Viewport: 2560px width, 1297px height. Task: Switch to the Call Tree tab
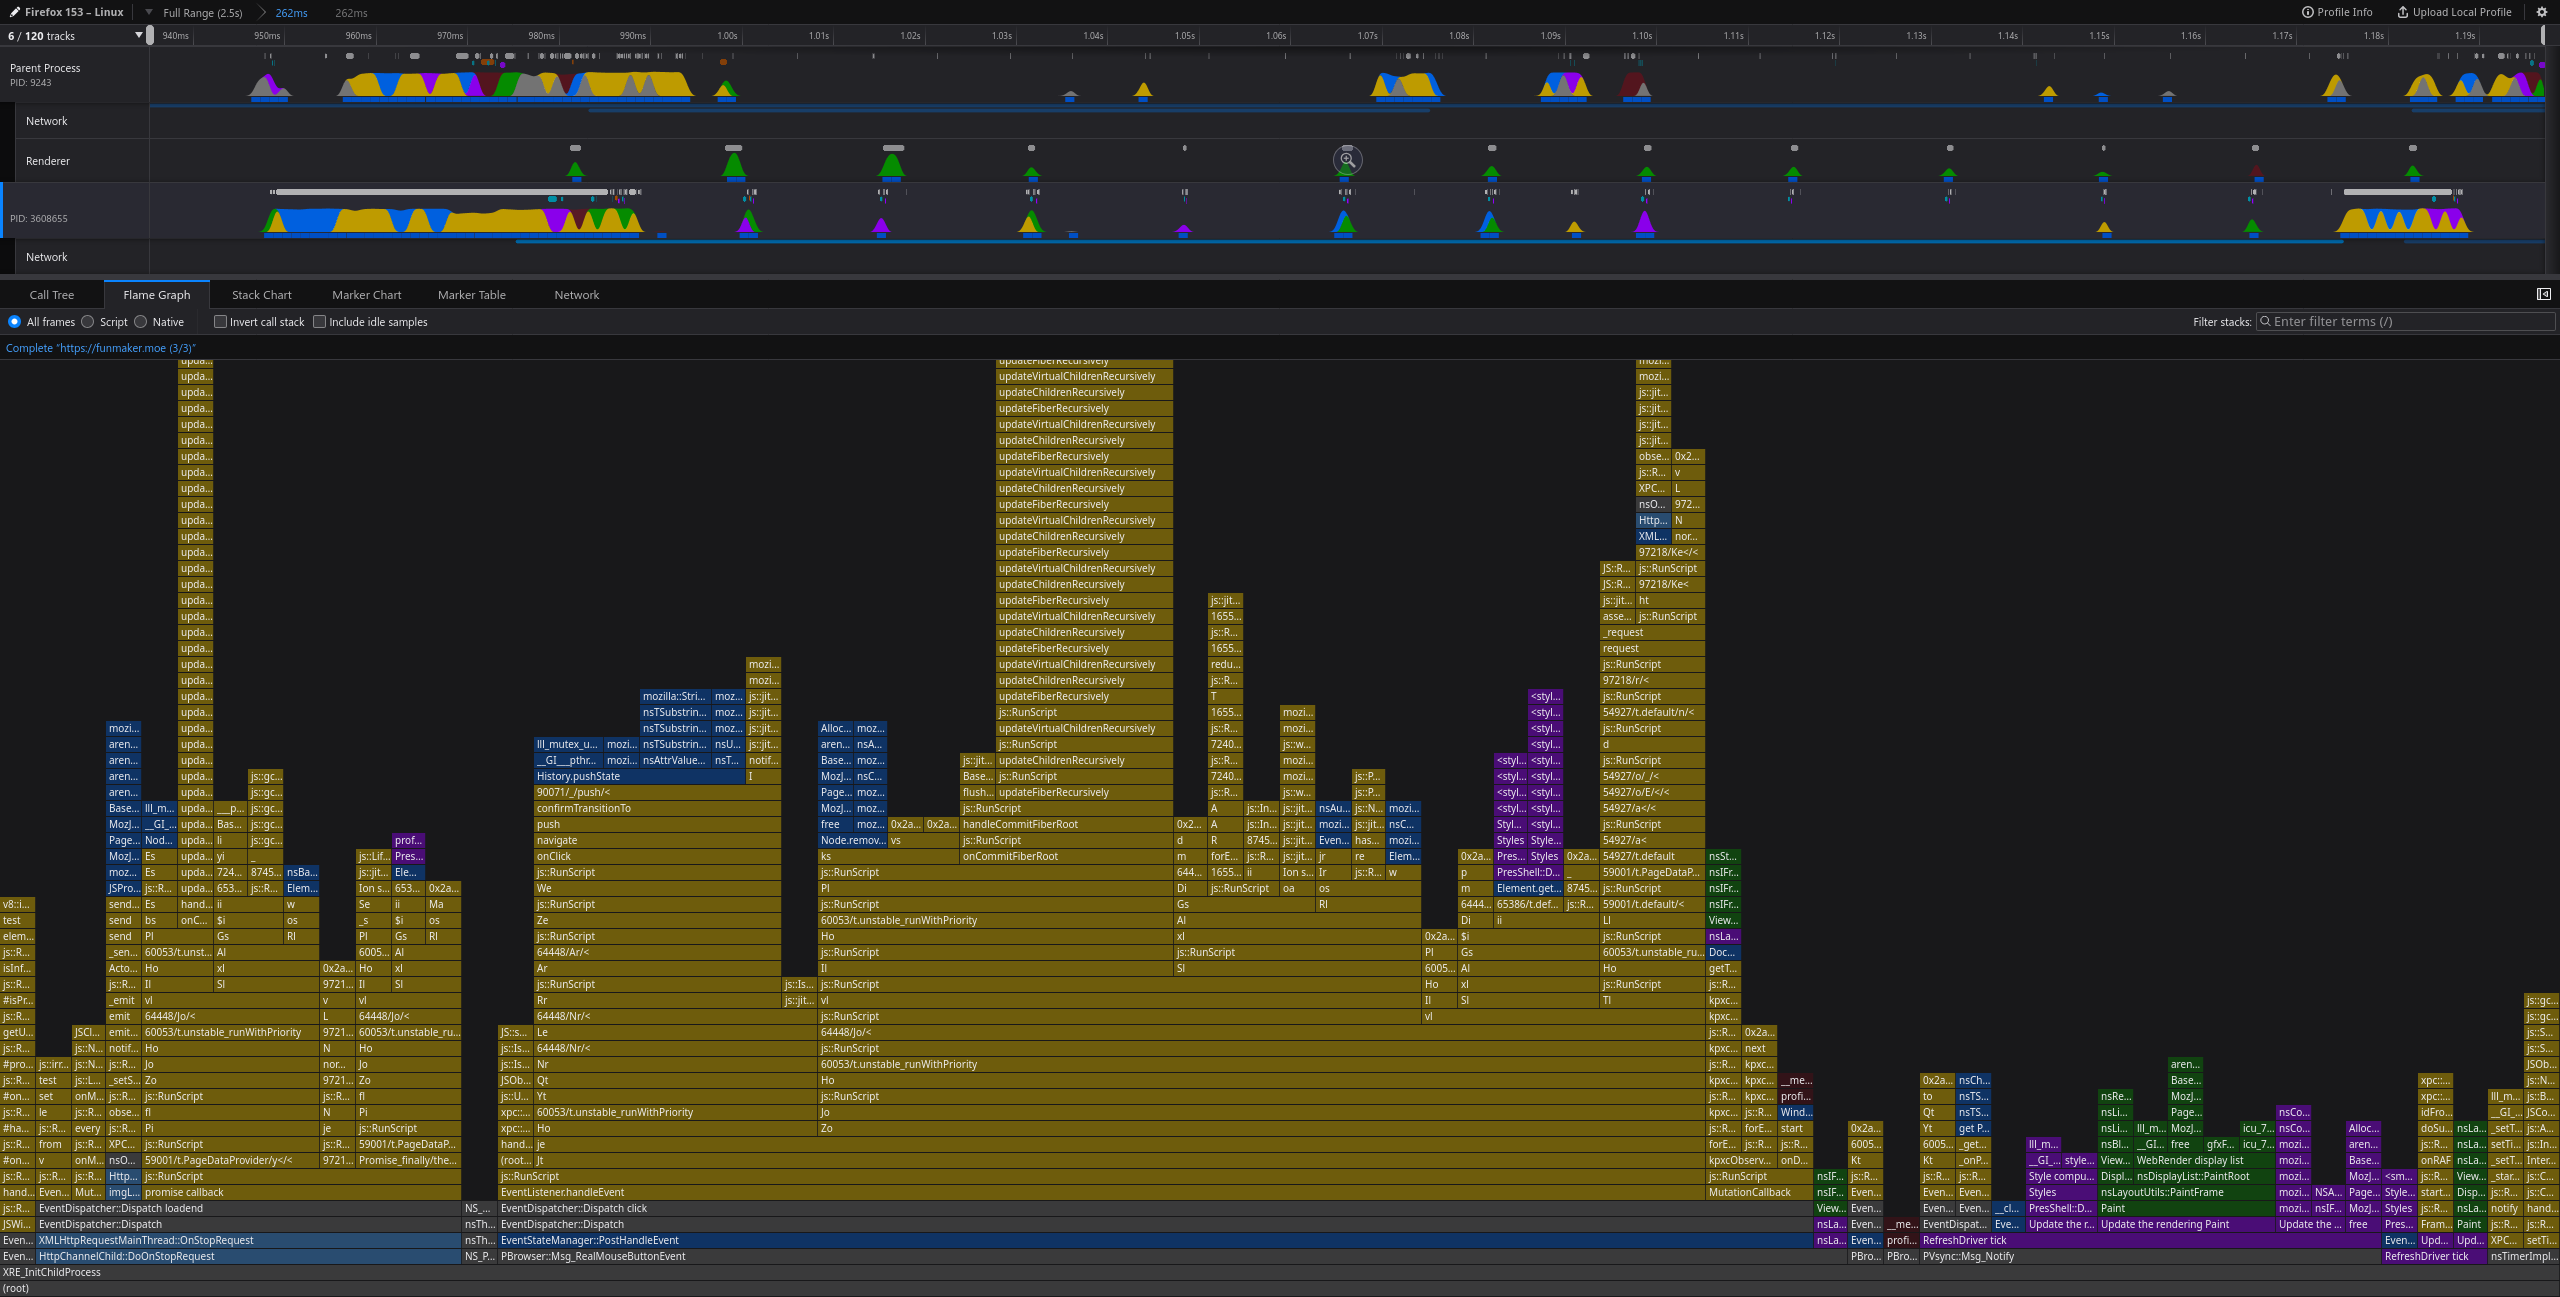click(52, 294)
